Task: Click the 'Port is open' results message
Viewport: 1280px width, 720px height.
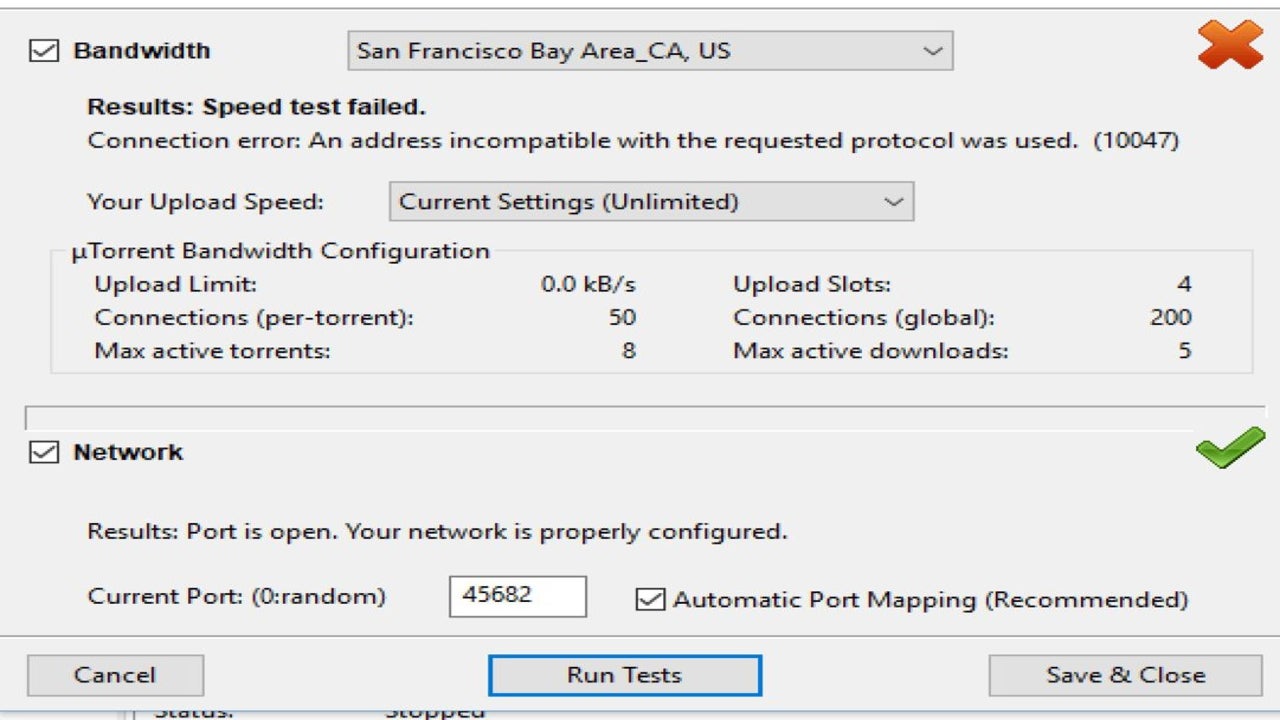Action: 437,531
